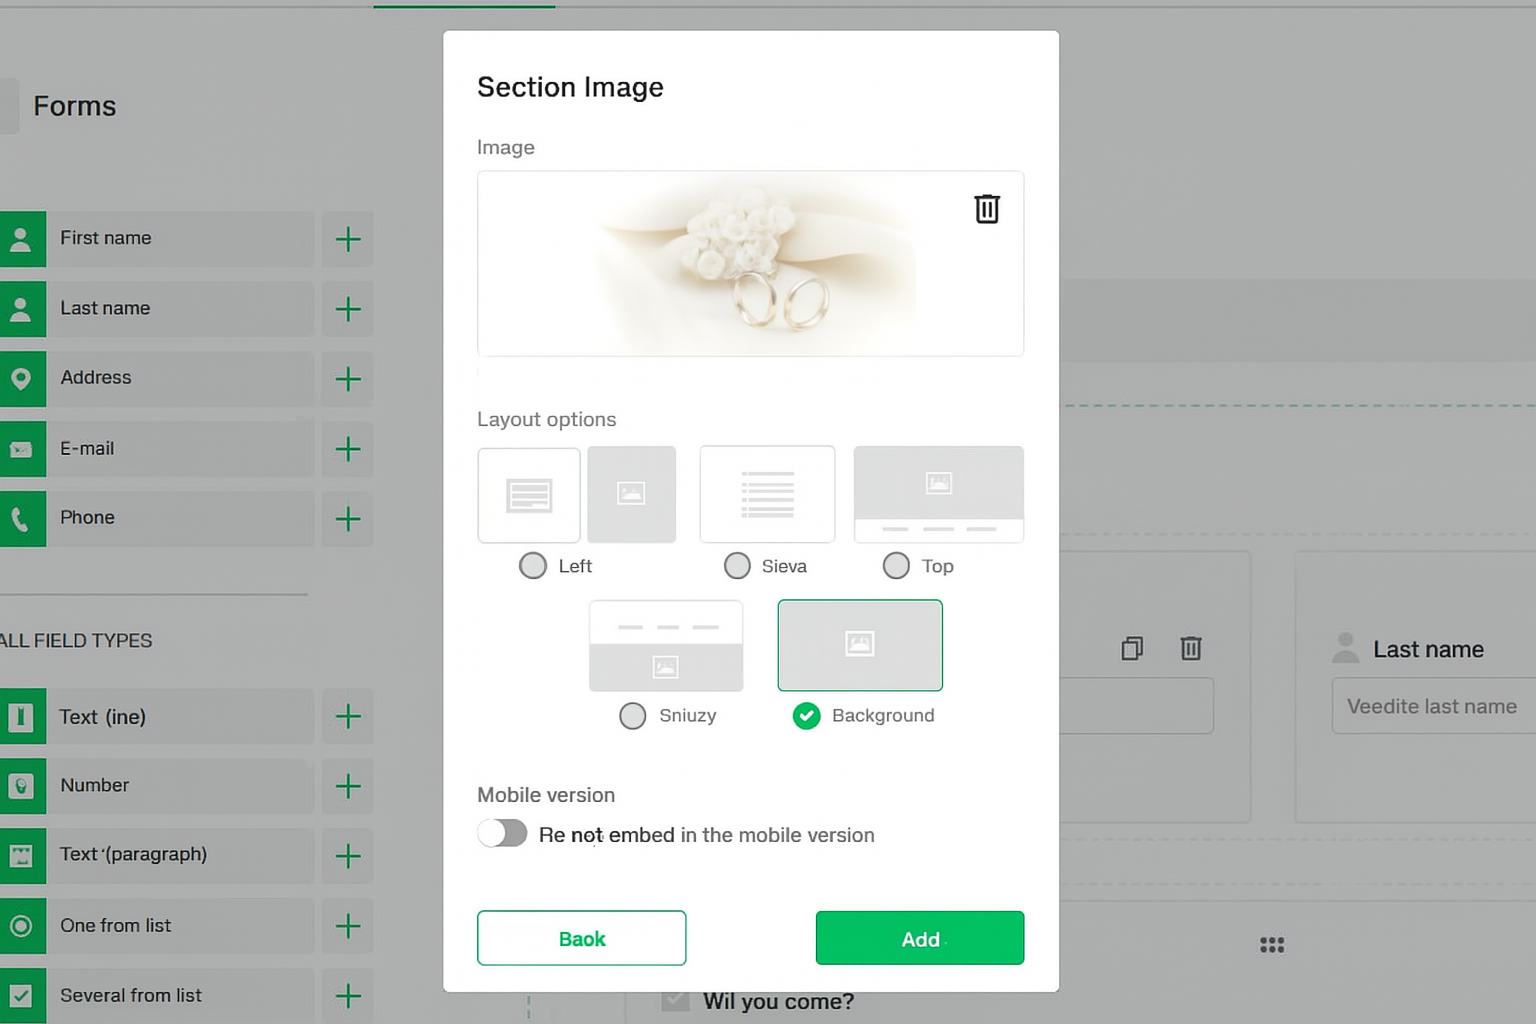Click the Text line cursor icon
The height and width of the screenshot is (1024, 1536).
pos(21,716)
